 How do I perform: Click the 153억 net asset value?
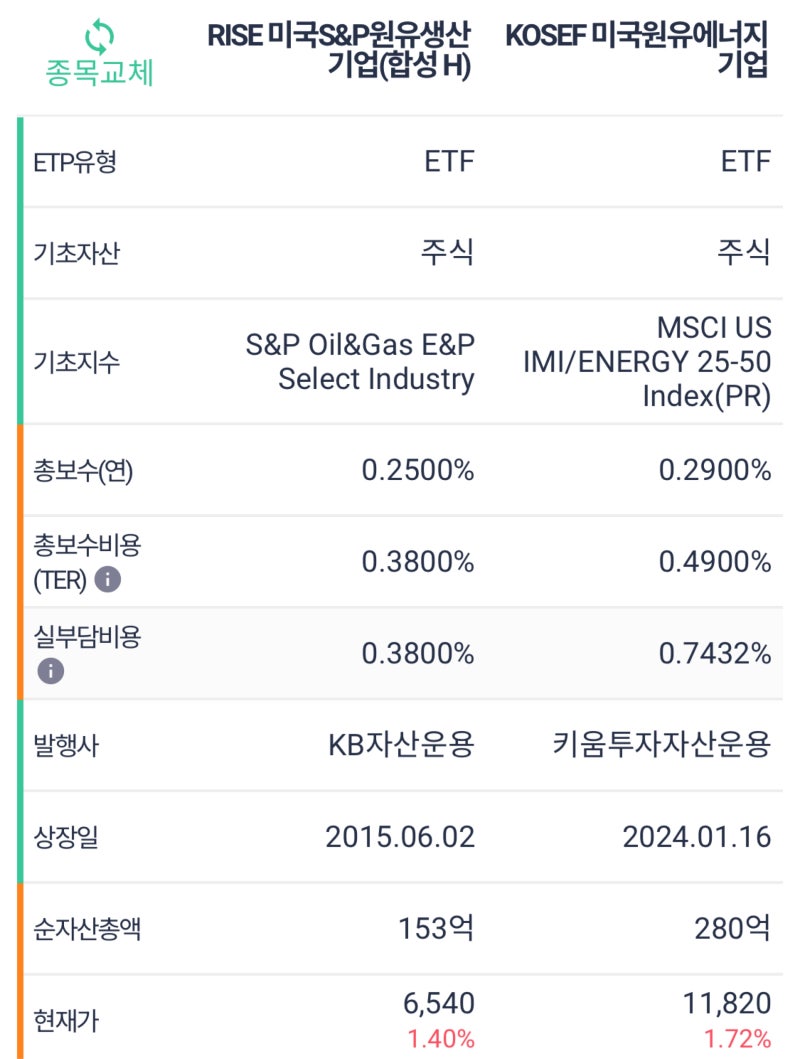tap(436, 928)
